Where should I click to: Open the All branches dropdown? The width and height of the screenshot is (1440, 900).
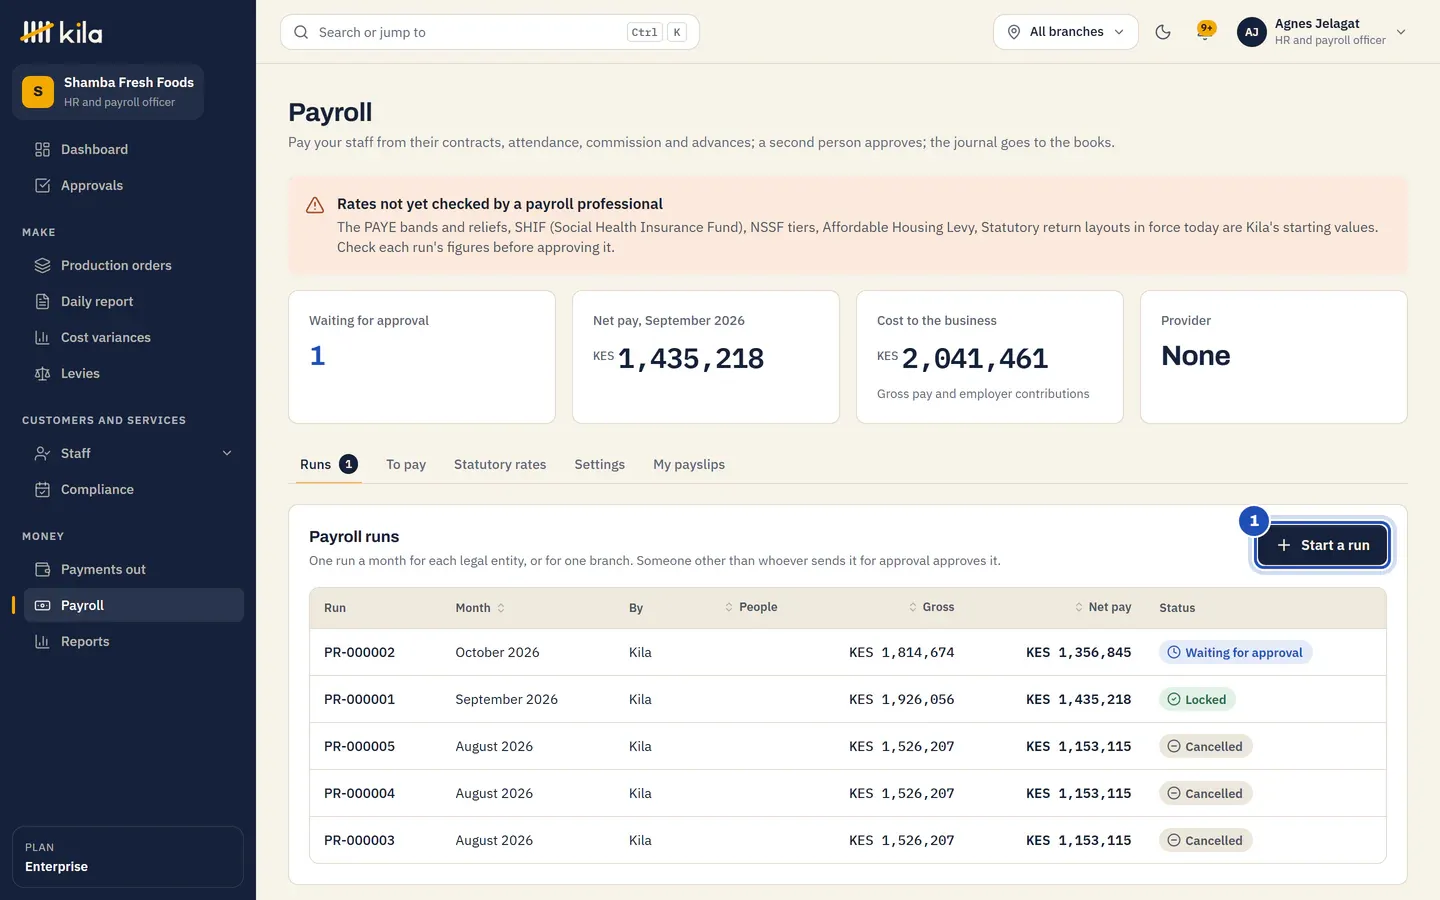1066,32
